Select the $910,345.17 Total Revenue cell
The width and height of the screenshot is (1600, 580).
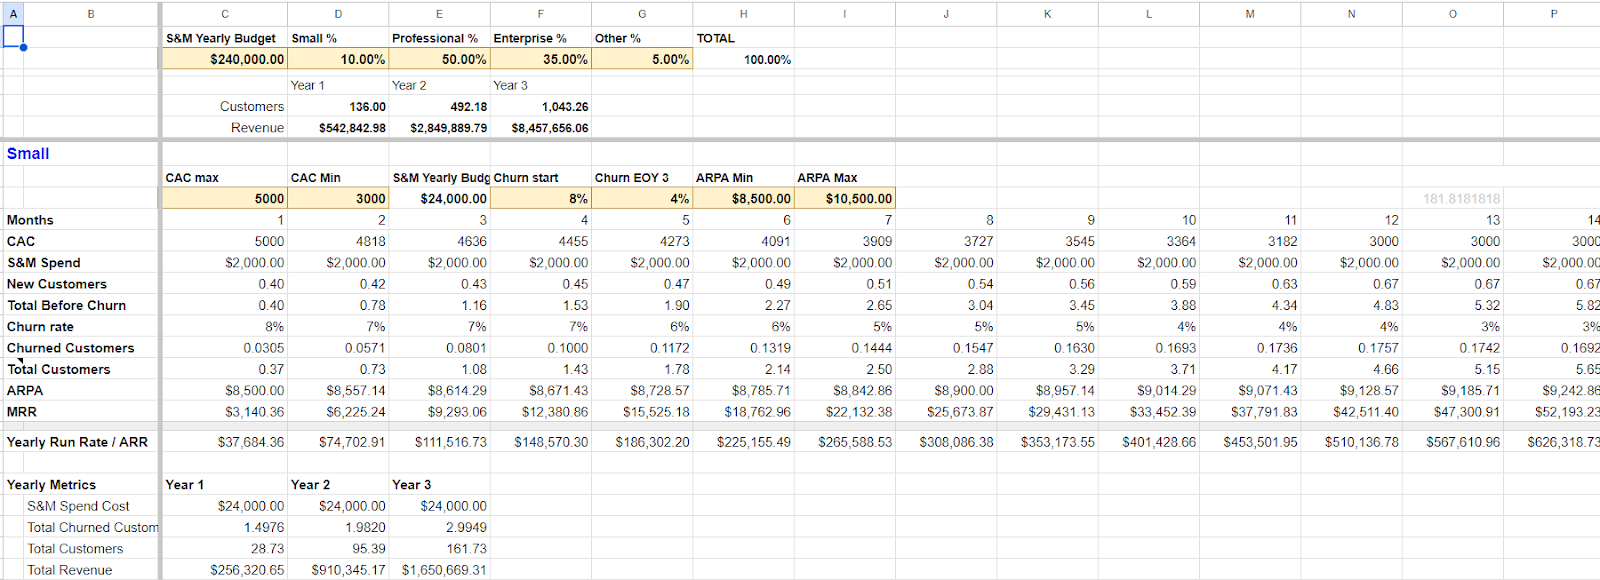pos(338,570)
